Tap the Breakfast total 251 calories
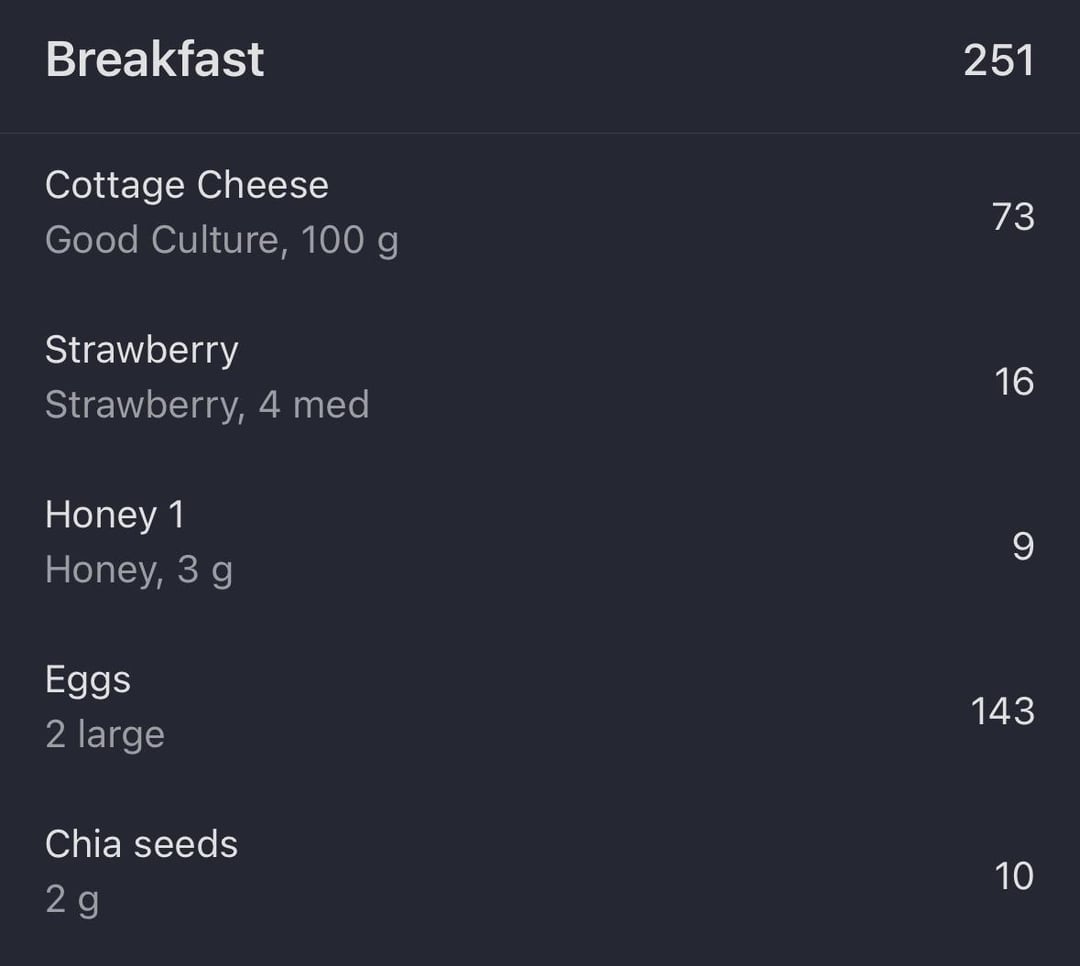The height and width of the screenshot is (966, 1080). point(999,61)
